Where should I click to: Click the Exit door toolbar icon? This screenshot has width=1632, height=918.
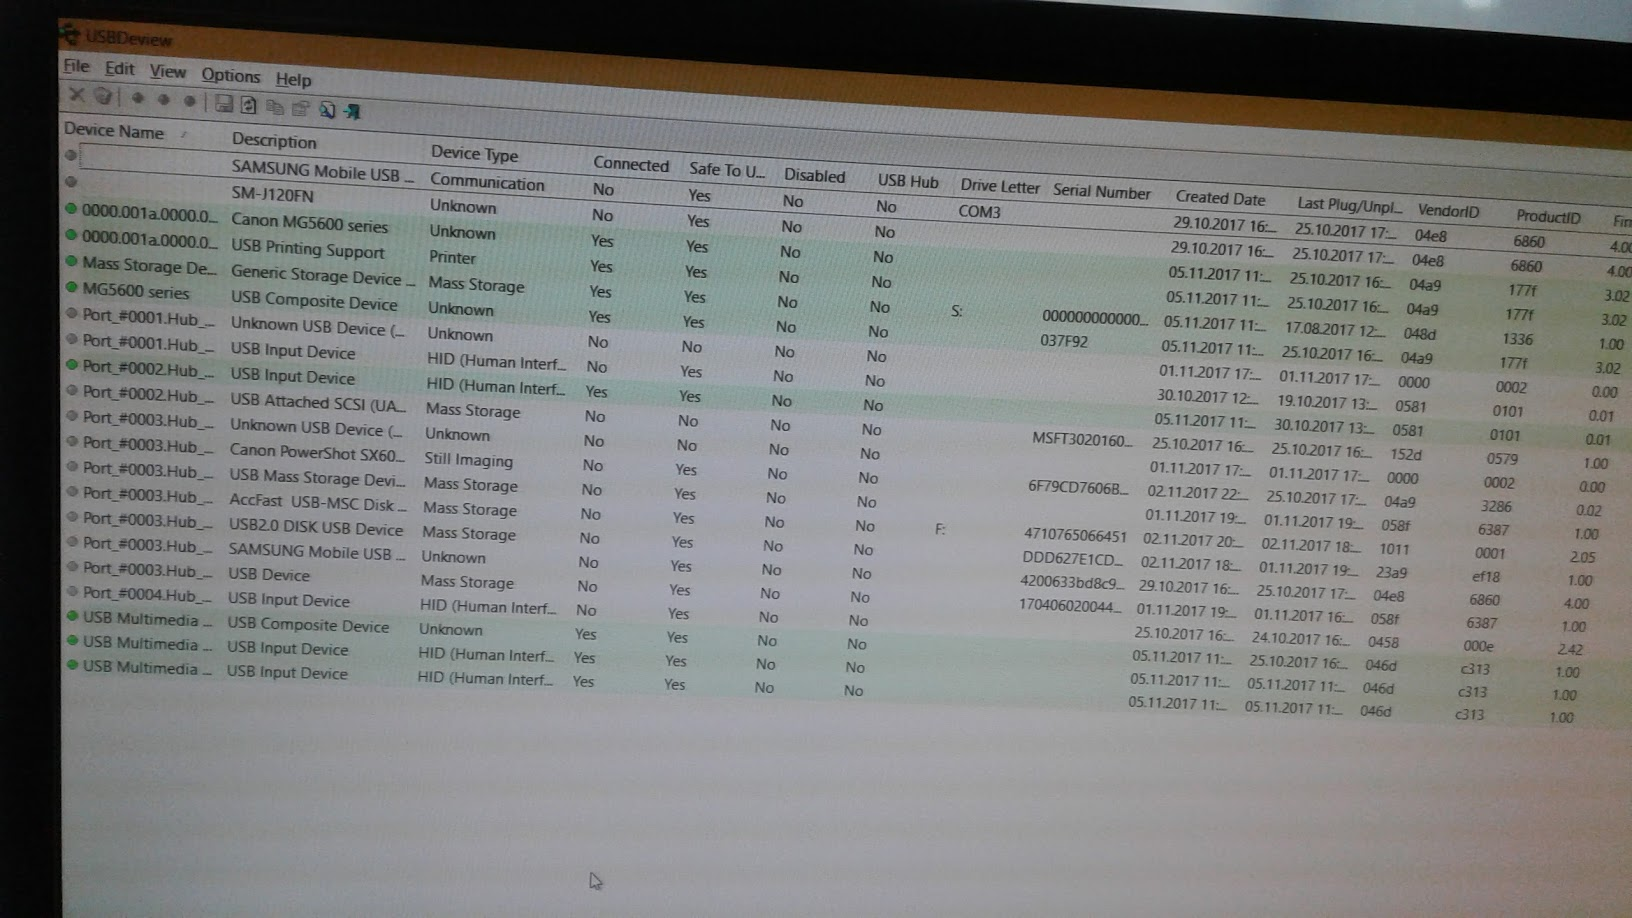point(352,112)
